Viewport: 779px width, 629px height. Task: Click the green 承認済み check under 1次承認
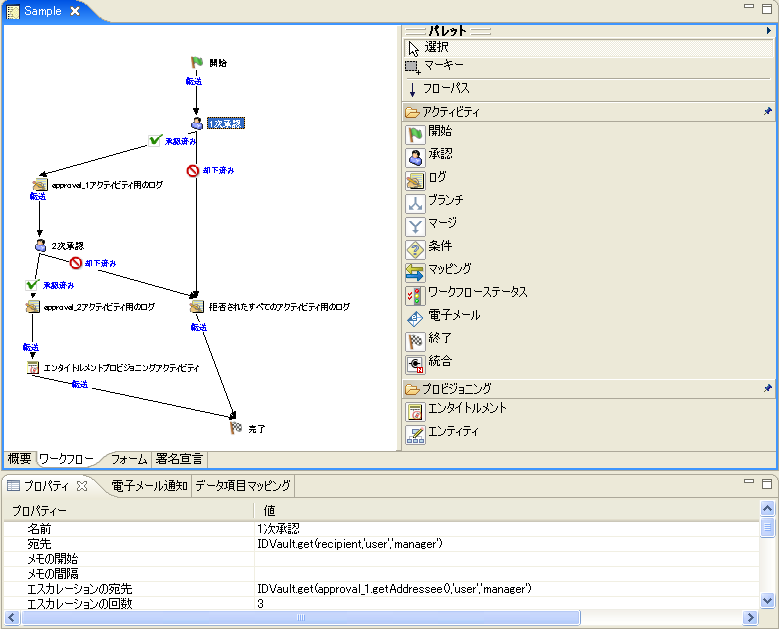(x=155, y=141)
